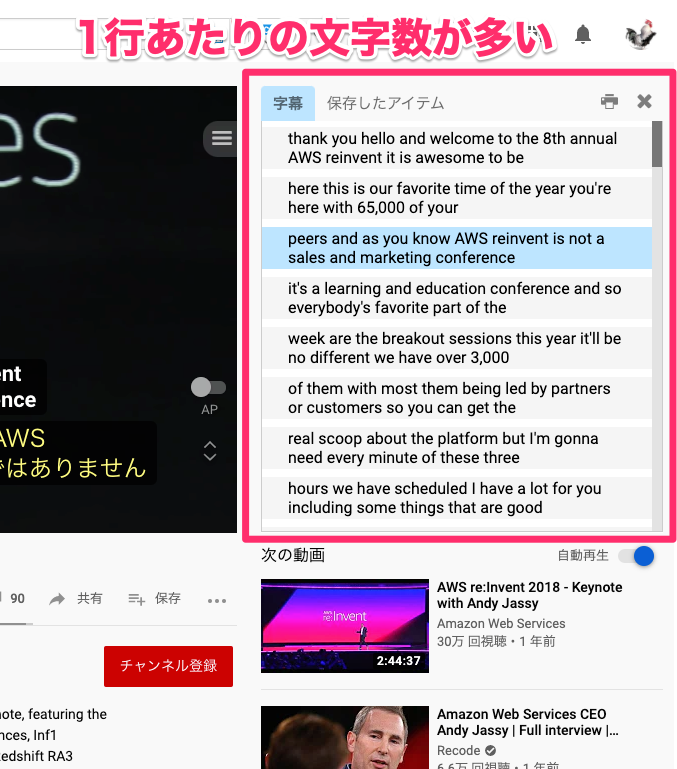The width and height of the screenshot is (677, 769).
Task: Click the save-to-playlist icon
Action: pos(137,599)
